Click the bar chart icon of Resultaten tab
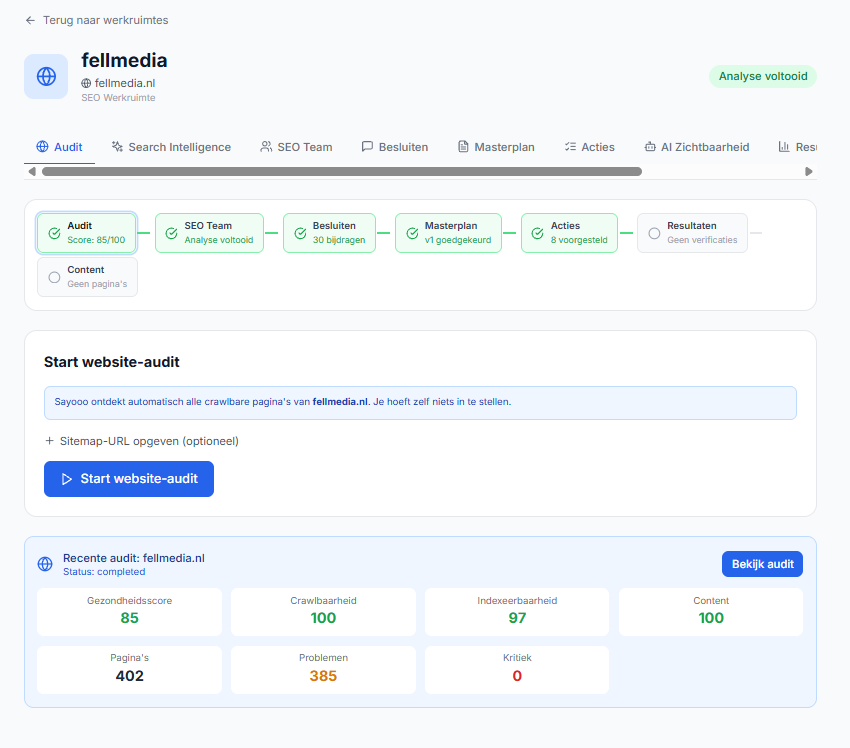This screenshot has width=850, height=748. (784, 146)
